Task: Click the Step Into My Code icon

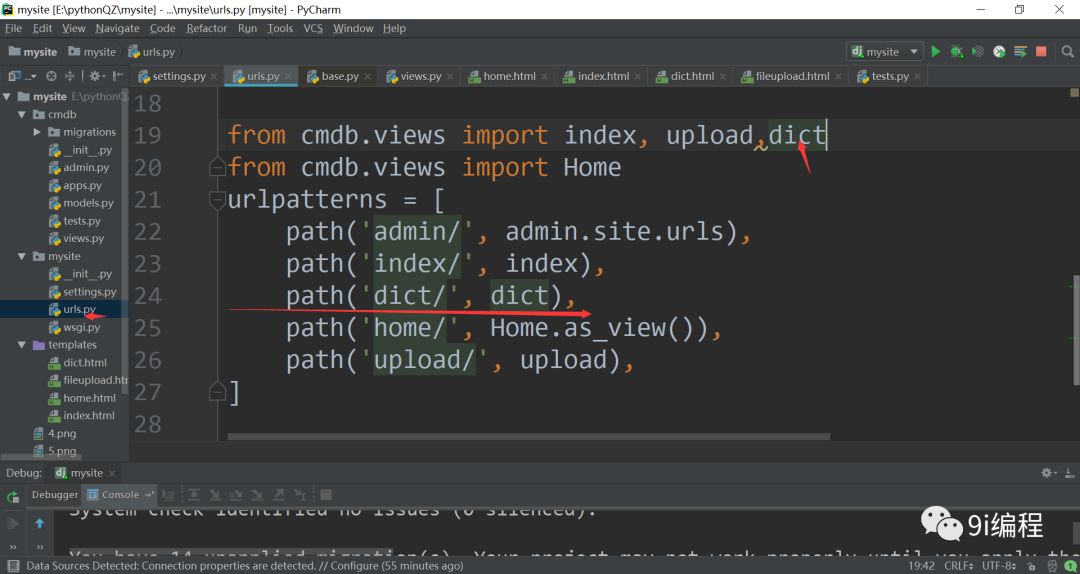Action: (236, 495)
